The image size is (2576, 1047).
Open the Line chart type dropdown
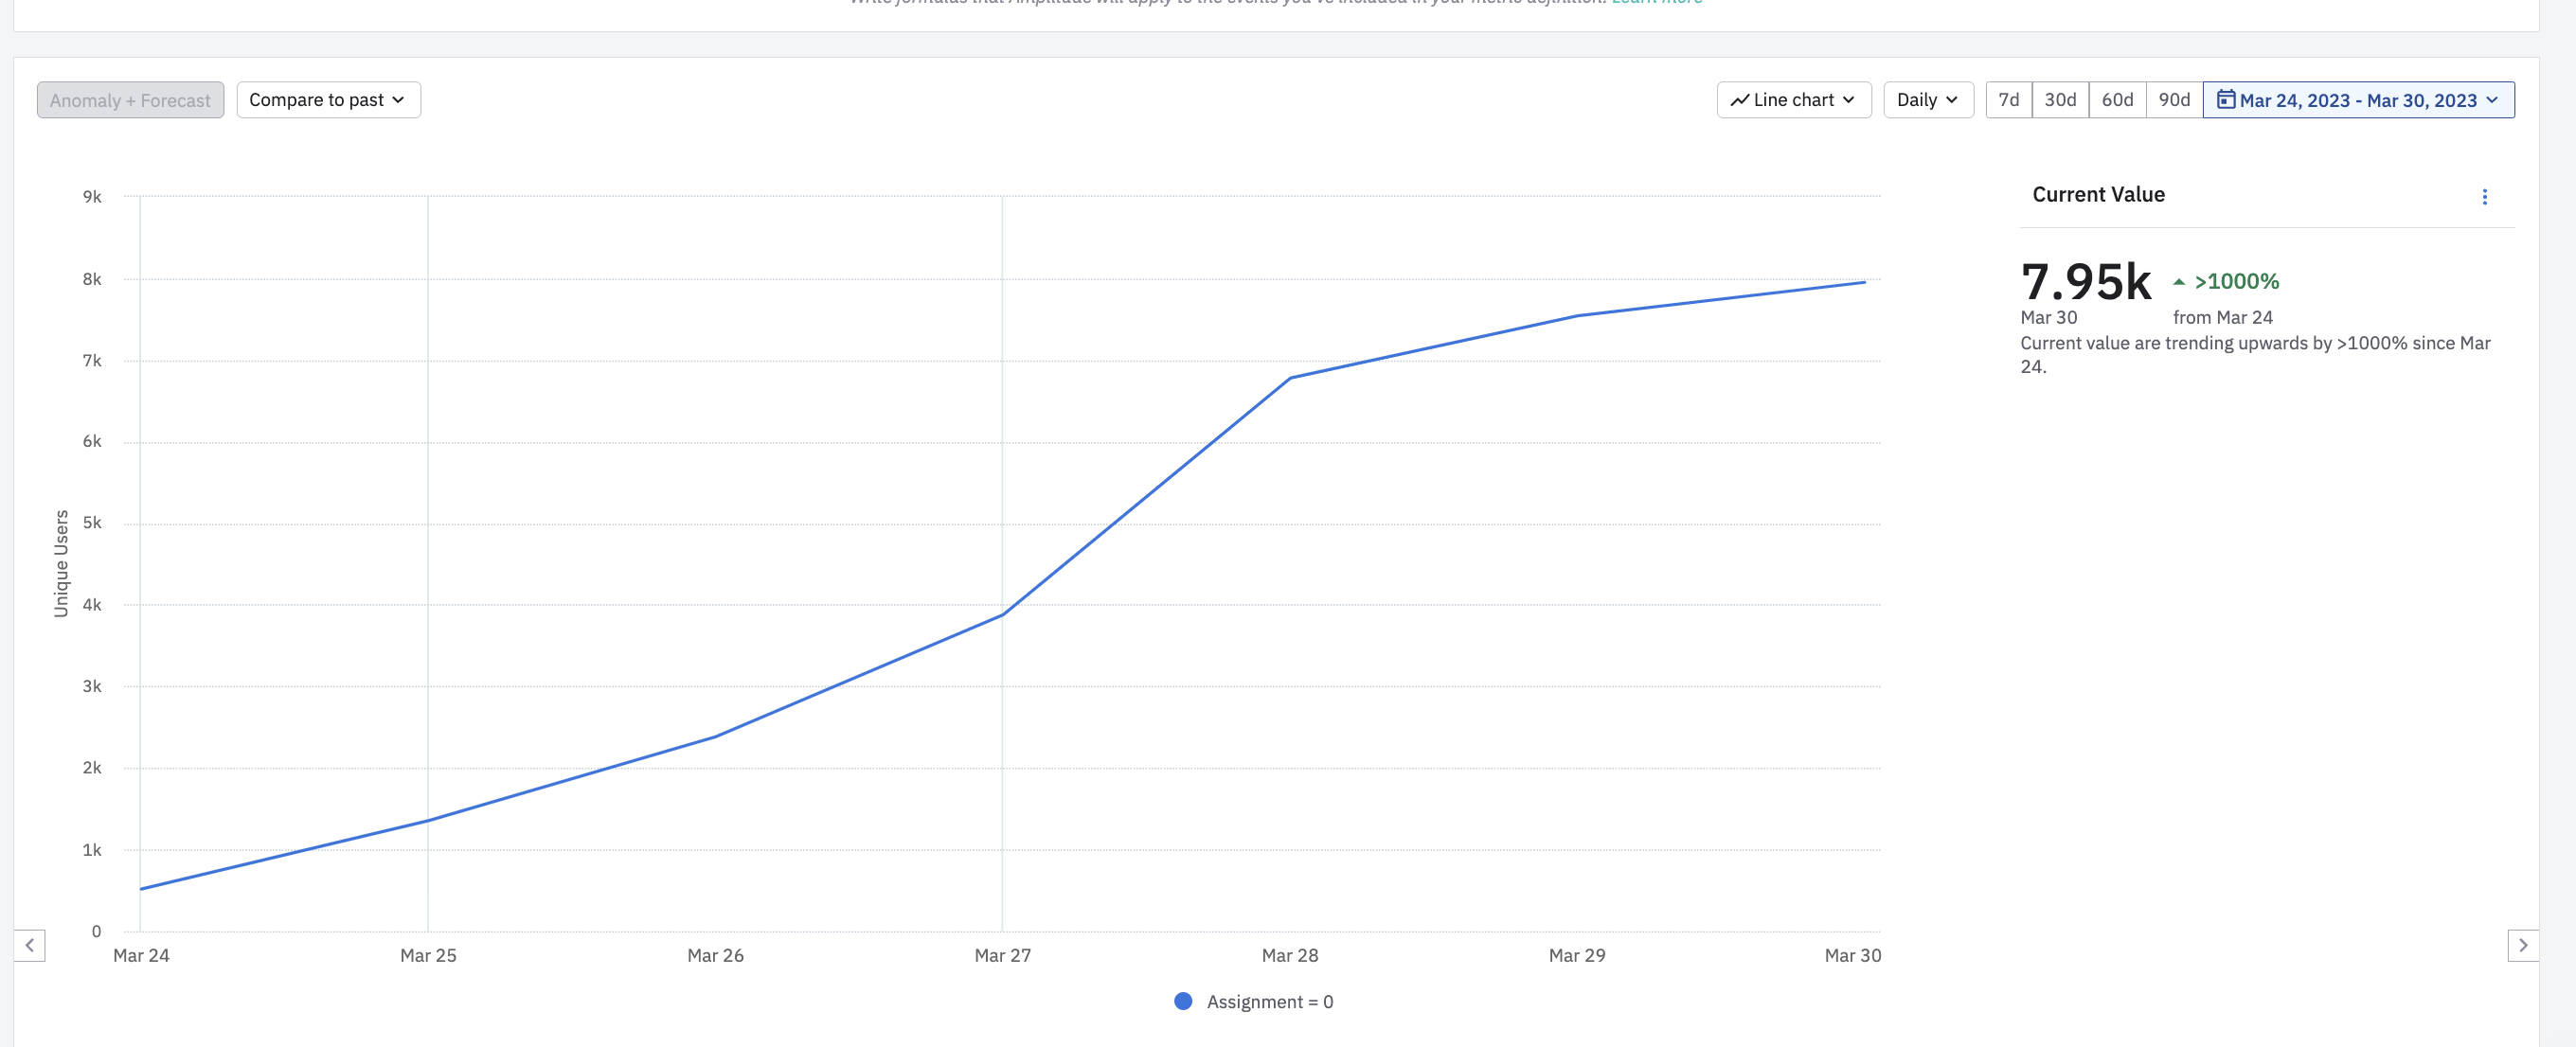[x=1793, y=100]
